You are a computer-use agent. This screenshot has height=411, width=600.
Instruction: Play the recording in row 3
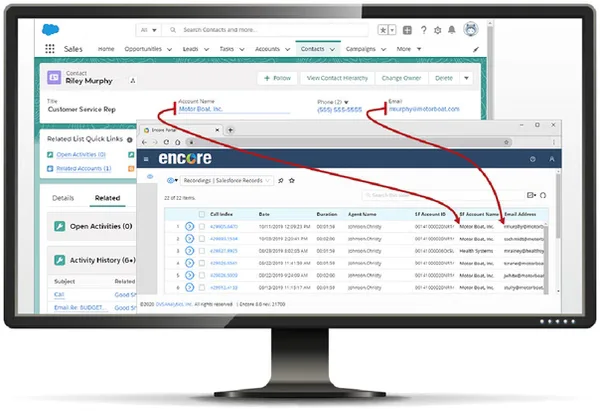pos(189,251)
